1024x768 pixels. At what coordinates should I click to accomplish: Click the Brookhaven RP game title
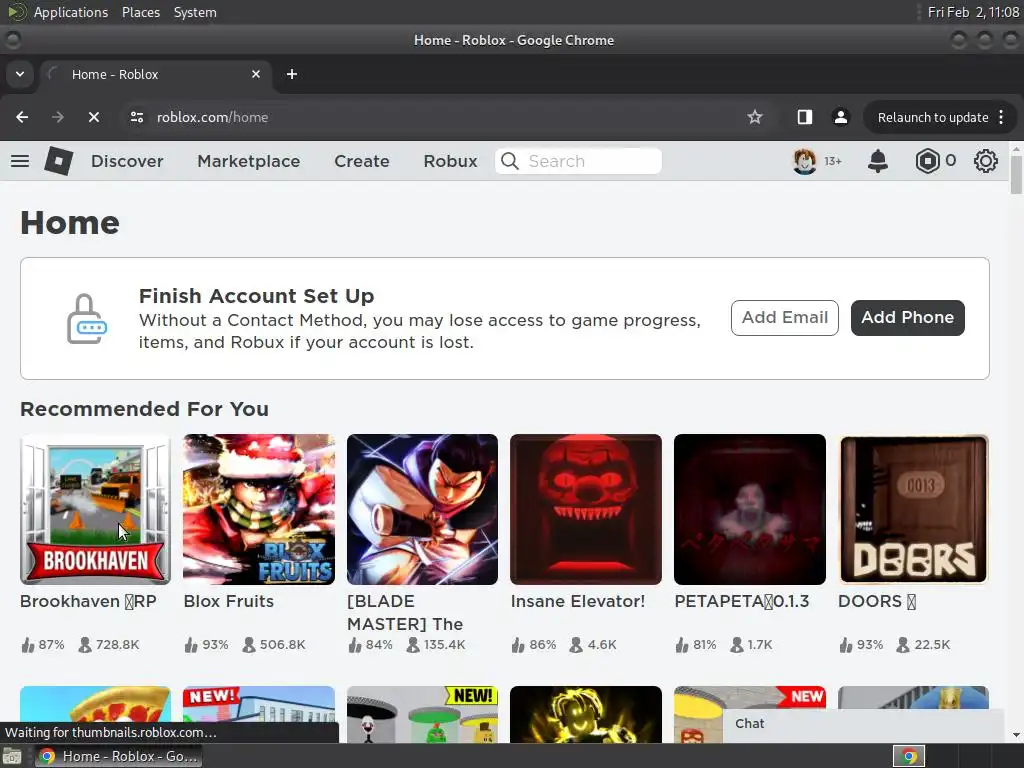click(x=88, y=601)
